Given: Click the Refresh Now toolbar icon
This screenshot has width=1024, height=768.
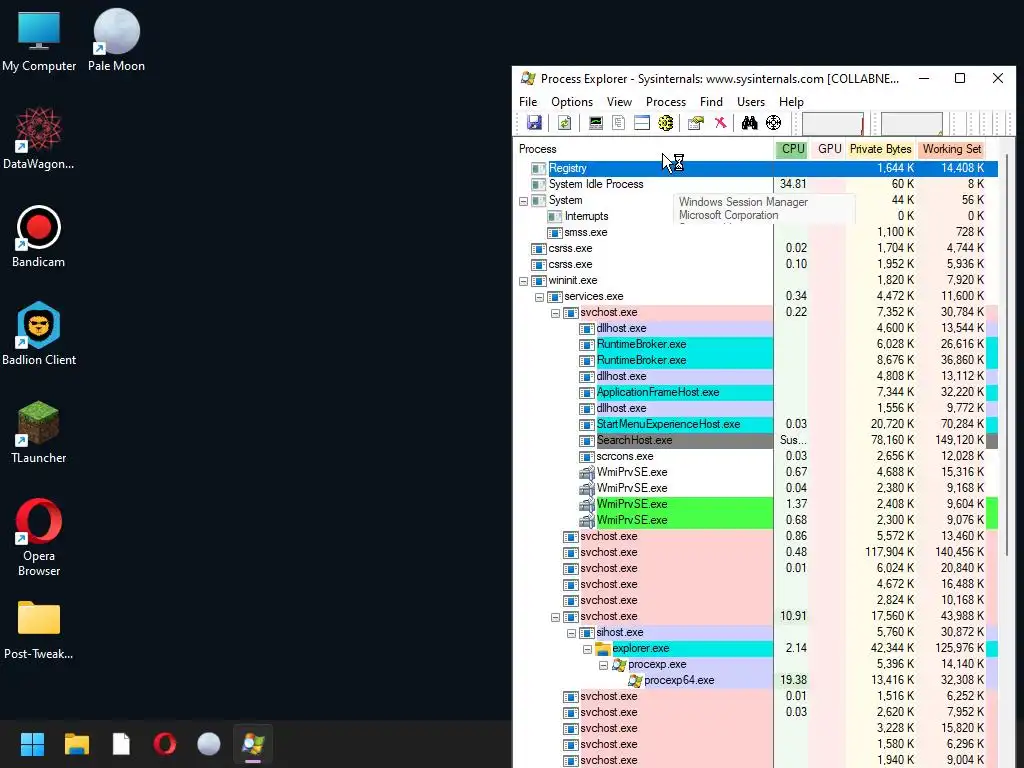Looking at the screenshot, I should tap(564, 123).
